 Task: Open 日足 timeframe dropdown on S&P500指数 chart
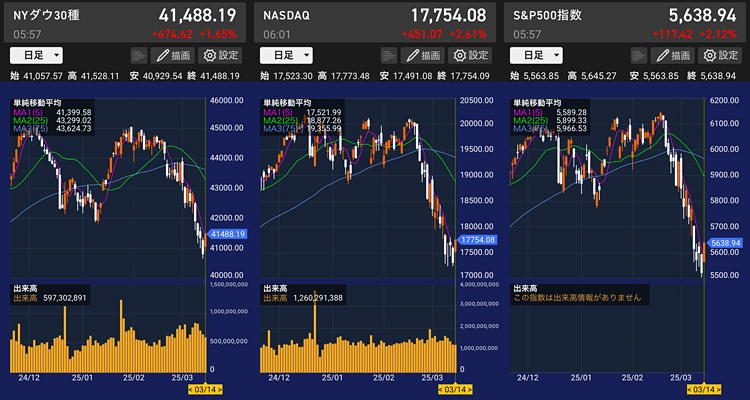pos(536,56)
